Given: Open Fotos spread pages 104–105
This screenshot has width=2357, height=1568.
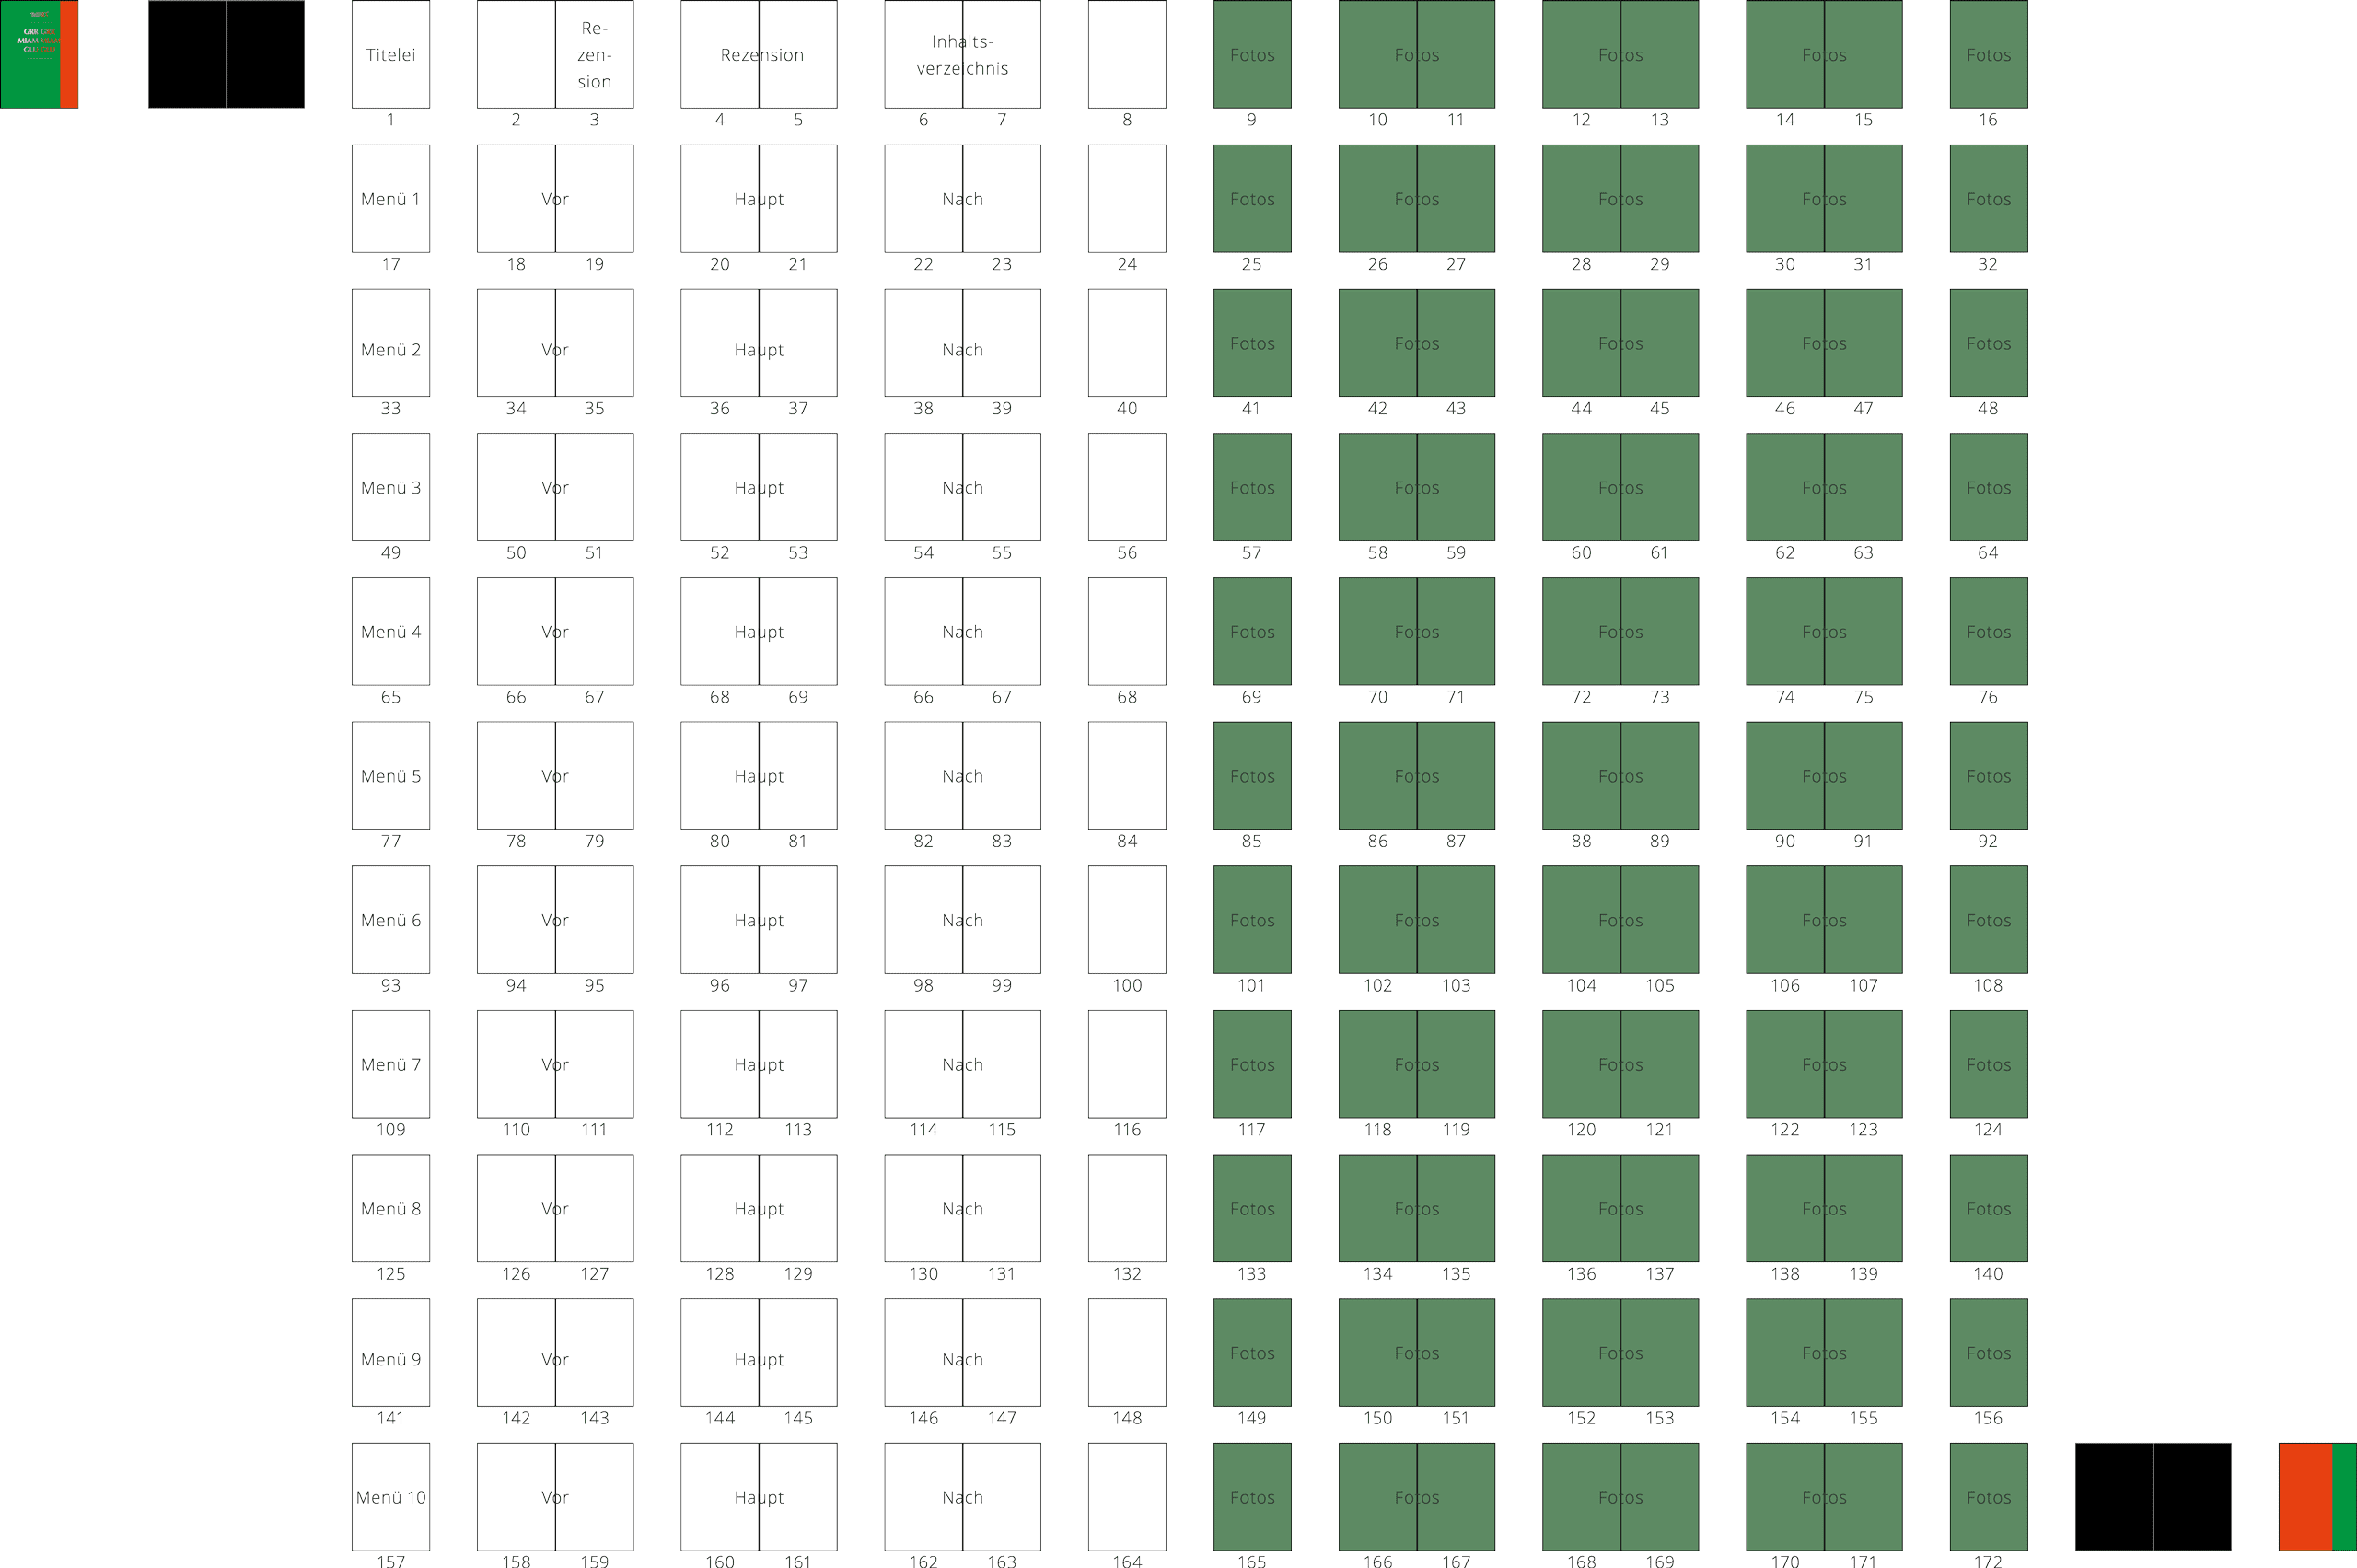Looking at the screenshot, I should click(x=1621, y=920).
